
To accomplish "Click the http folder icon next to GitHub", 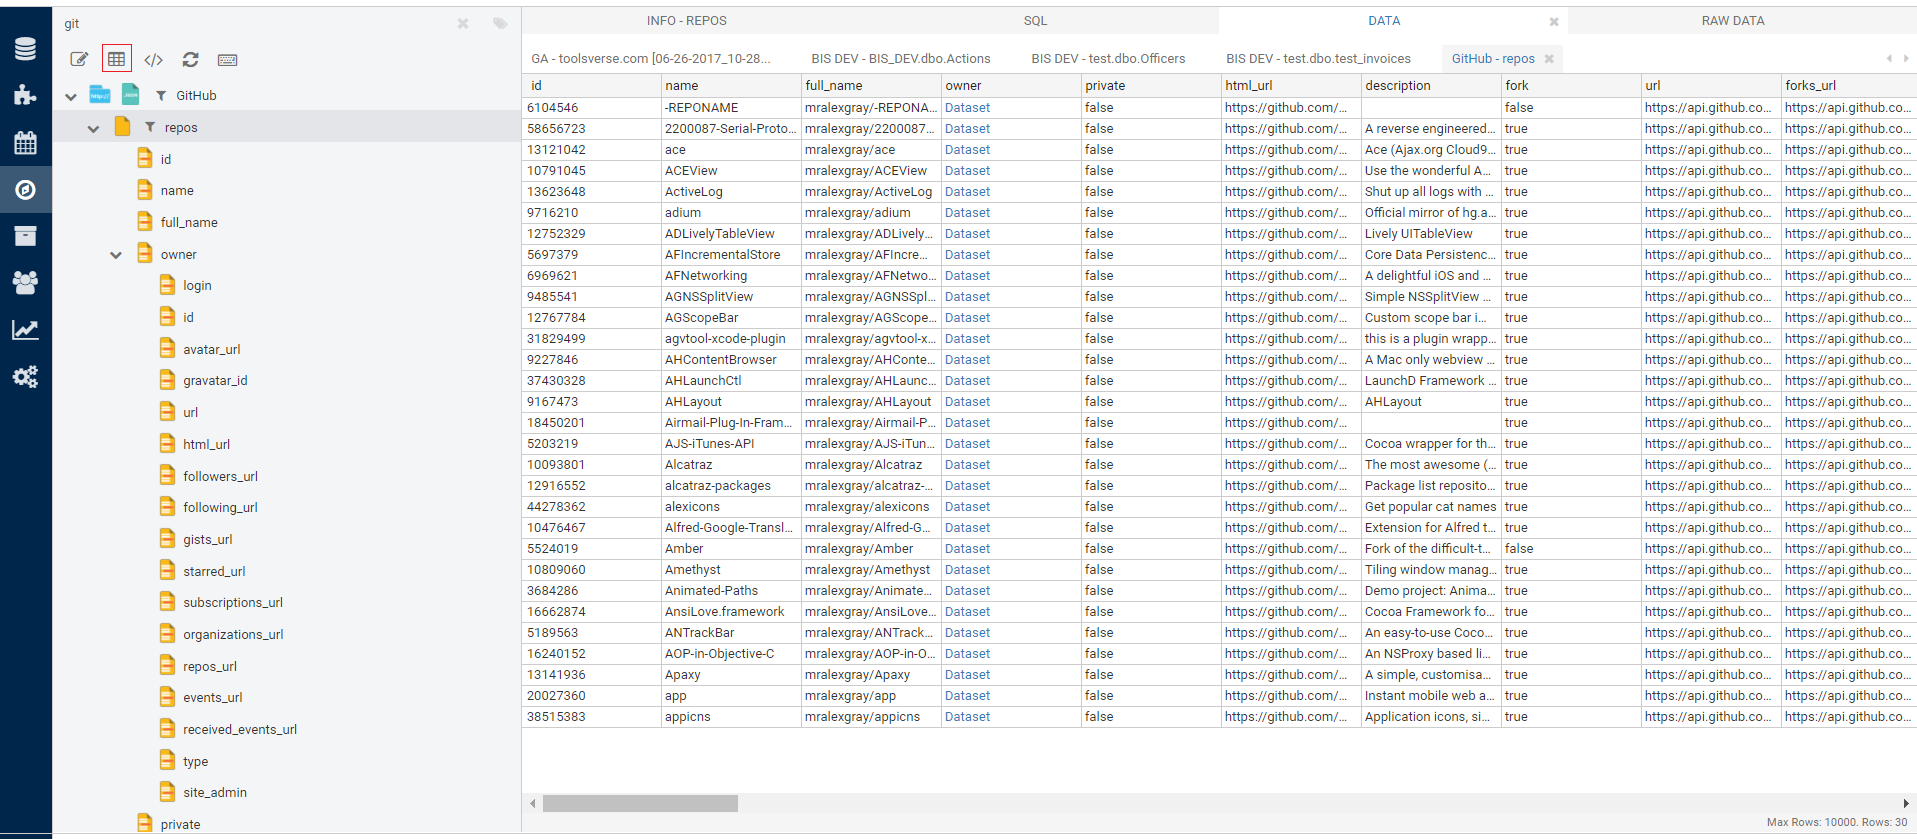I will tap(100, 94).
